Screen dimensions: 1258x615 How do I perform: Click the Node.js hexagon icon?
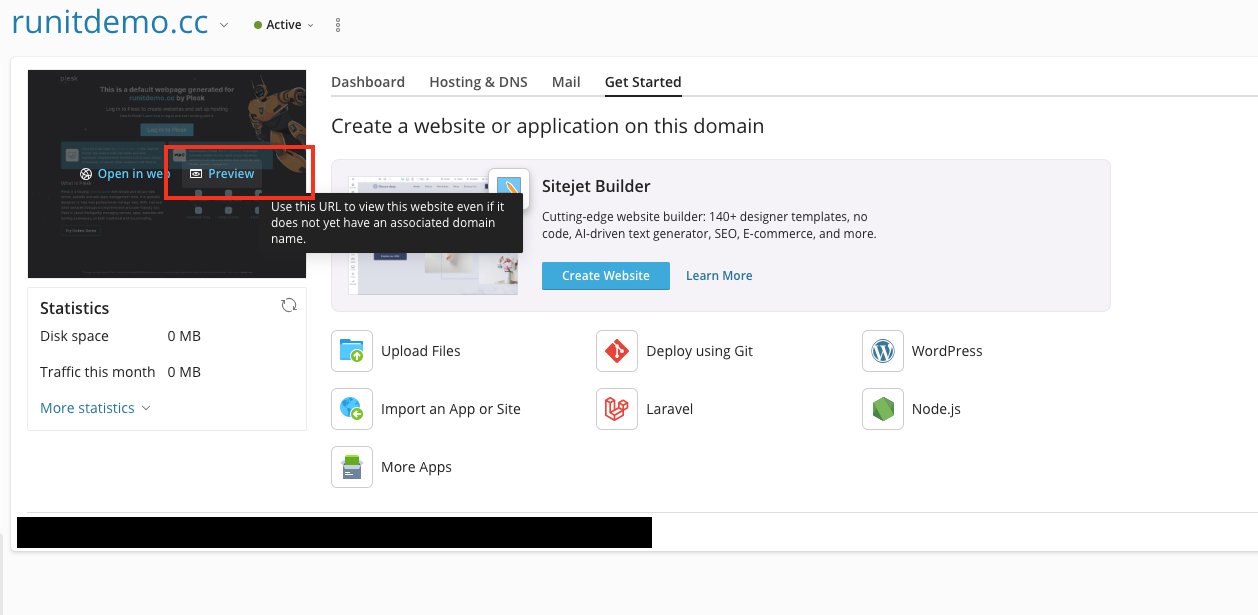(x=882, y=409)
